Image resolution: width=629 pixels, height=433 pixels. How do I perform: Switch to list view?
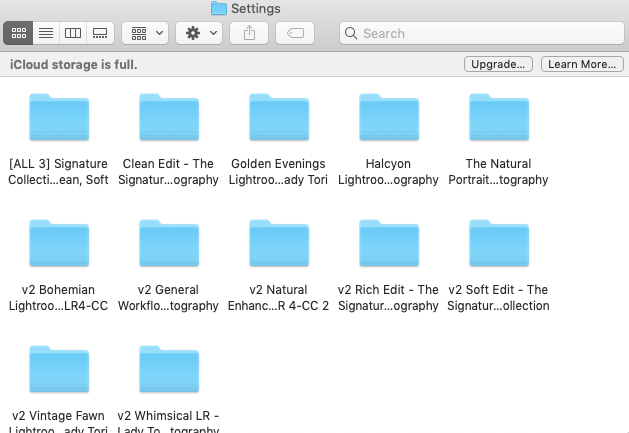pos(46,33)
